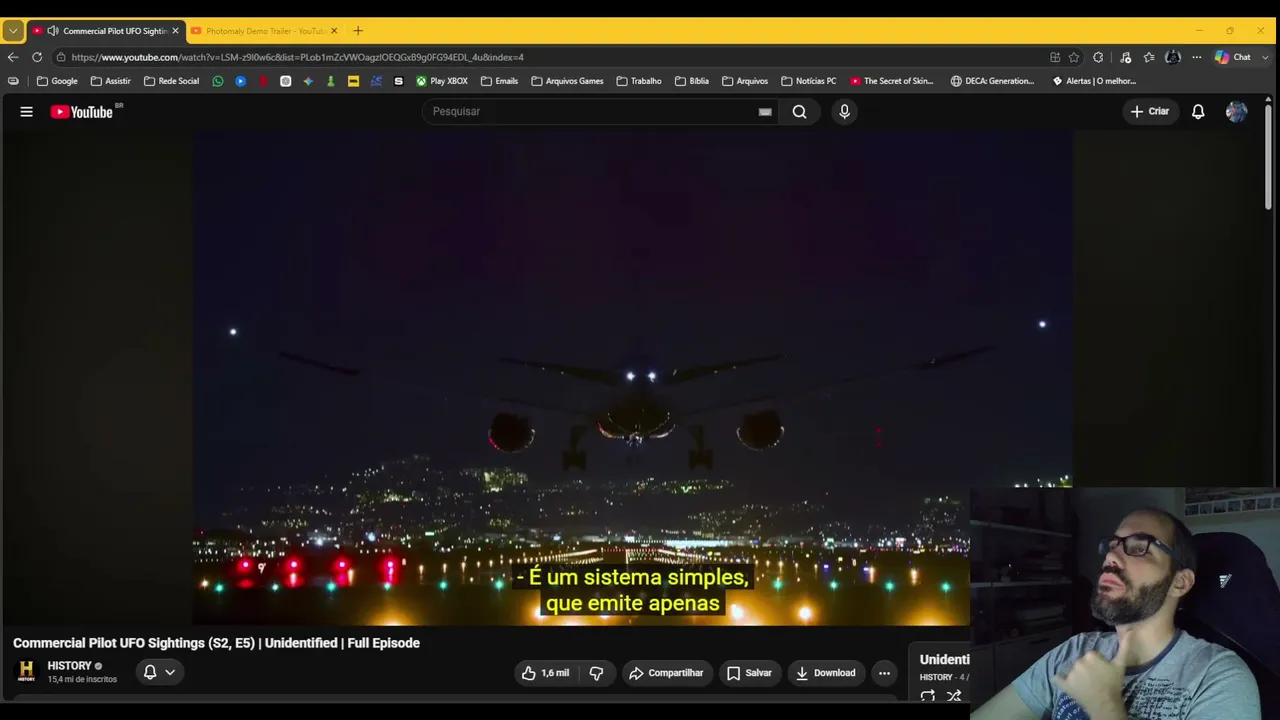Open YouTube notifications bell

point(1198,112)
